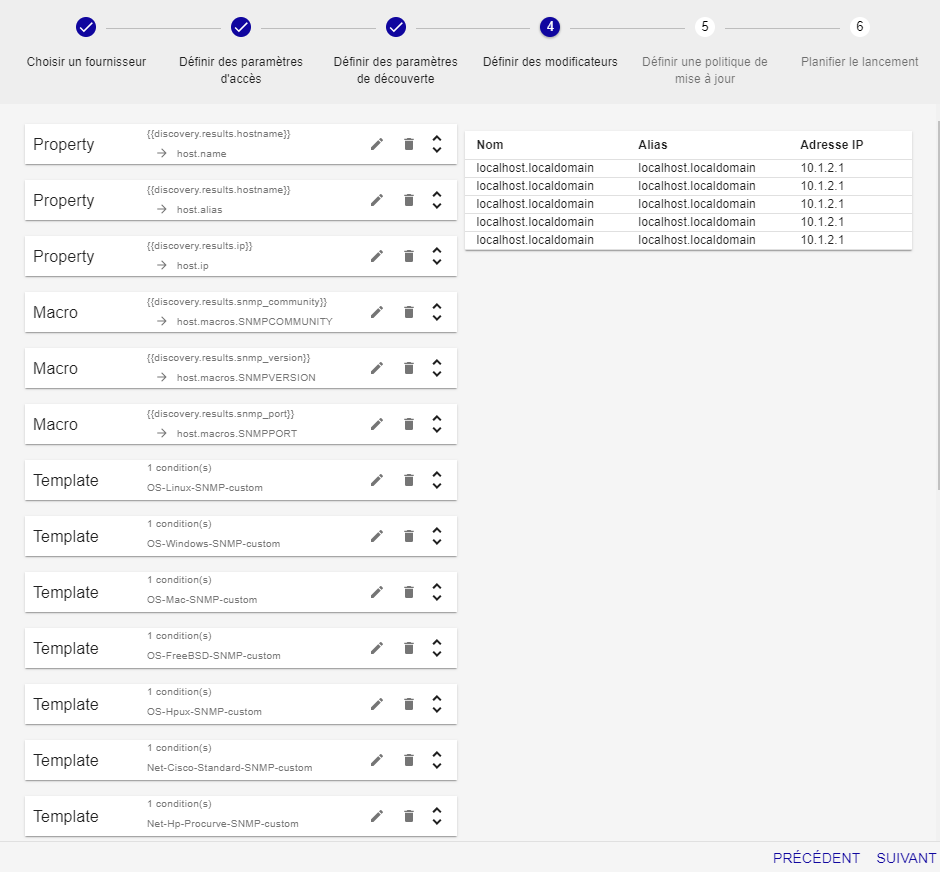Edit the SNMPVERSION Macro modifier
The image size is (940, 872).
point(376,369)
